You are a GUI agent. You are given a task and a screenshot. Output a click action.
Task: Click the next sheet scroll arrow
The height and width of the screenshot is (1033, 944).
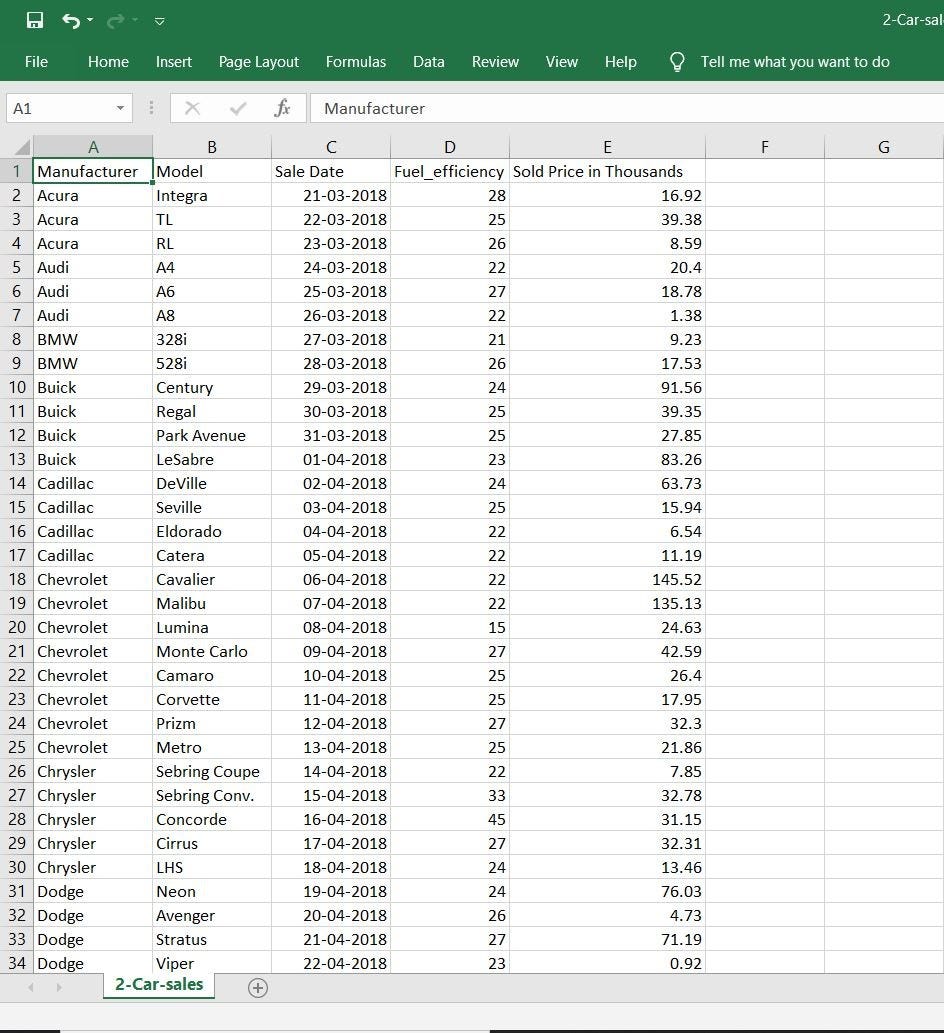point(59,988)
